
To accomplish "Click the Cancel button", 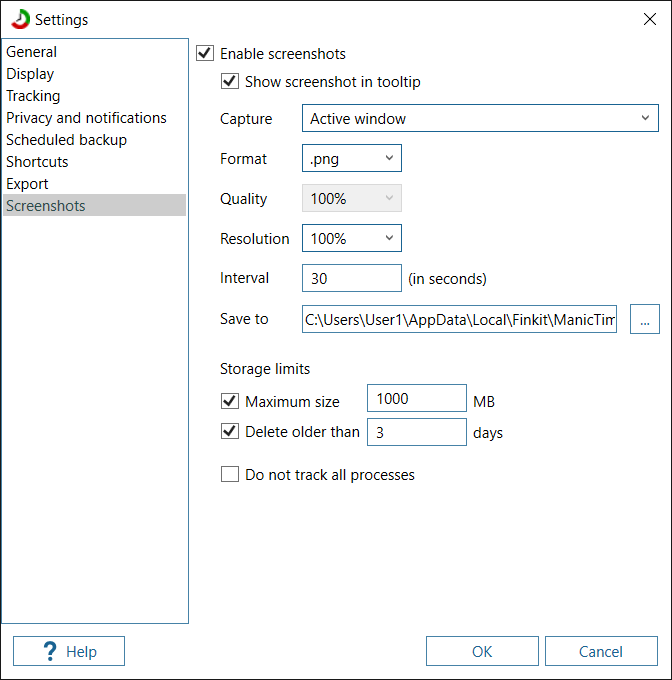I will click(601, 651).
